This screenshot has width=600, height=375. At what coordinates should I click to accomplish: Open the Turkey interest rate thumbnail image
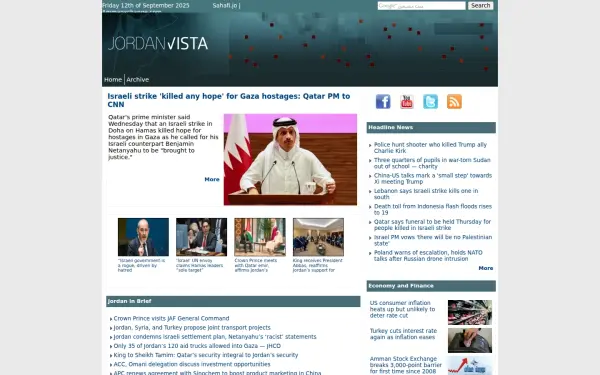(x=470, y=340)
